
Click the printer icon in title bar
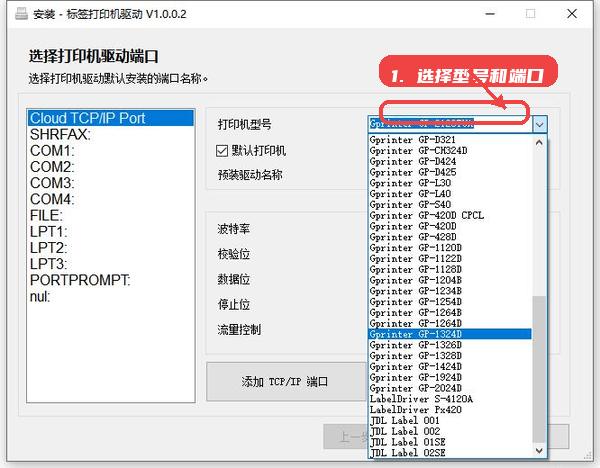coord(21,14)
